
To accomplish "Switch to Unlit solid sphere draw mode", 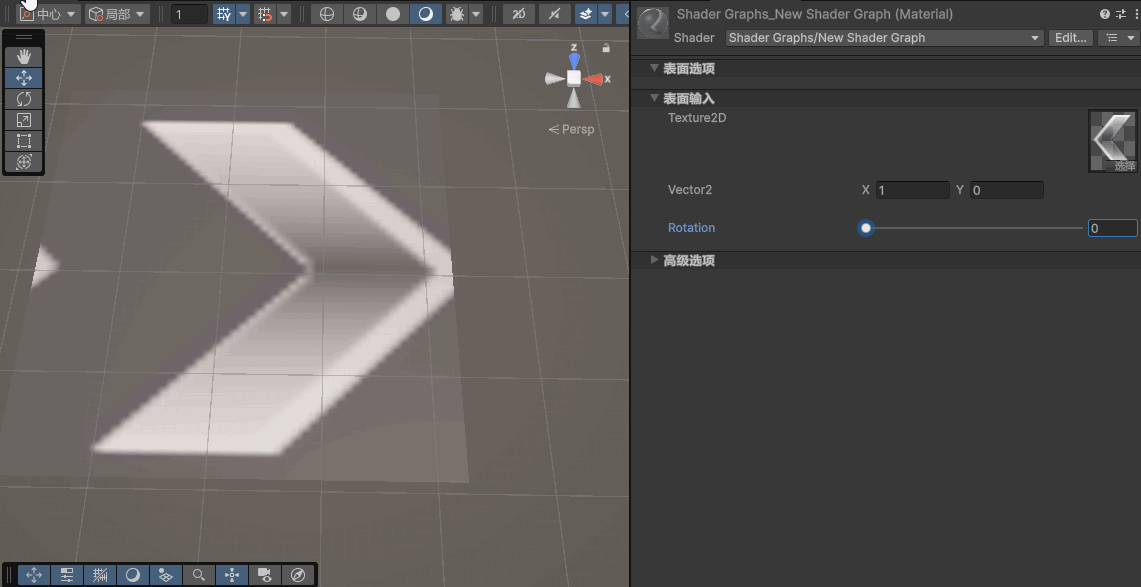I will coord(392,14).
